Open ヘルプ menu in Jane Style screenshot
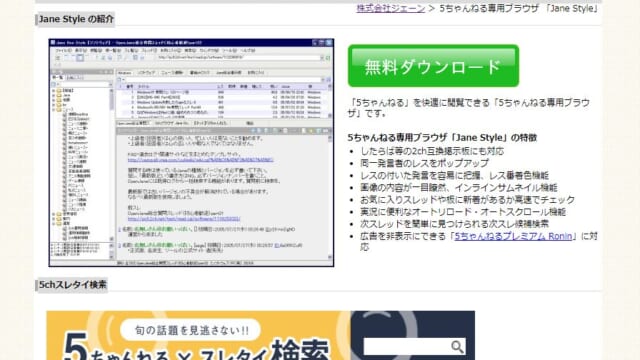Screen dimensions: 640x360 tap(248, 51)
